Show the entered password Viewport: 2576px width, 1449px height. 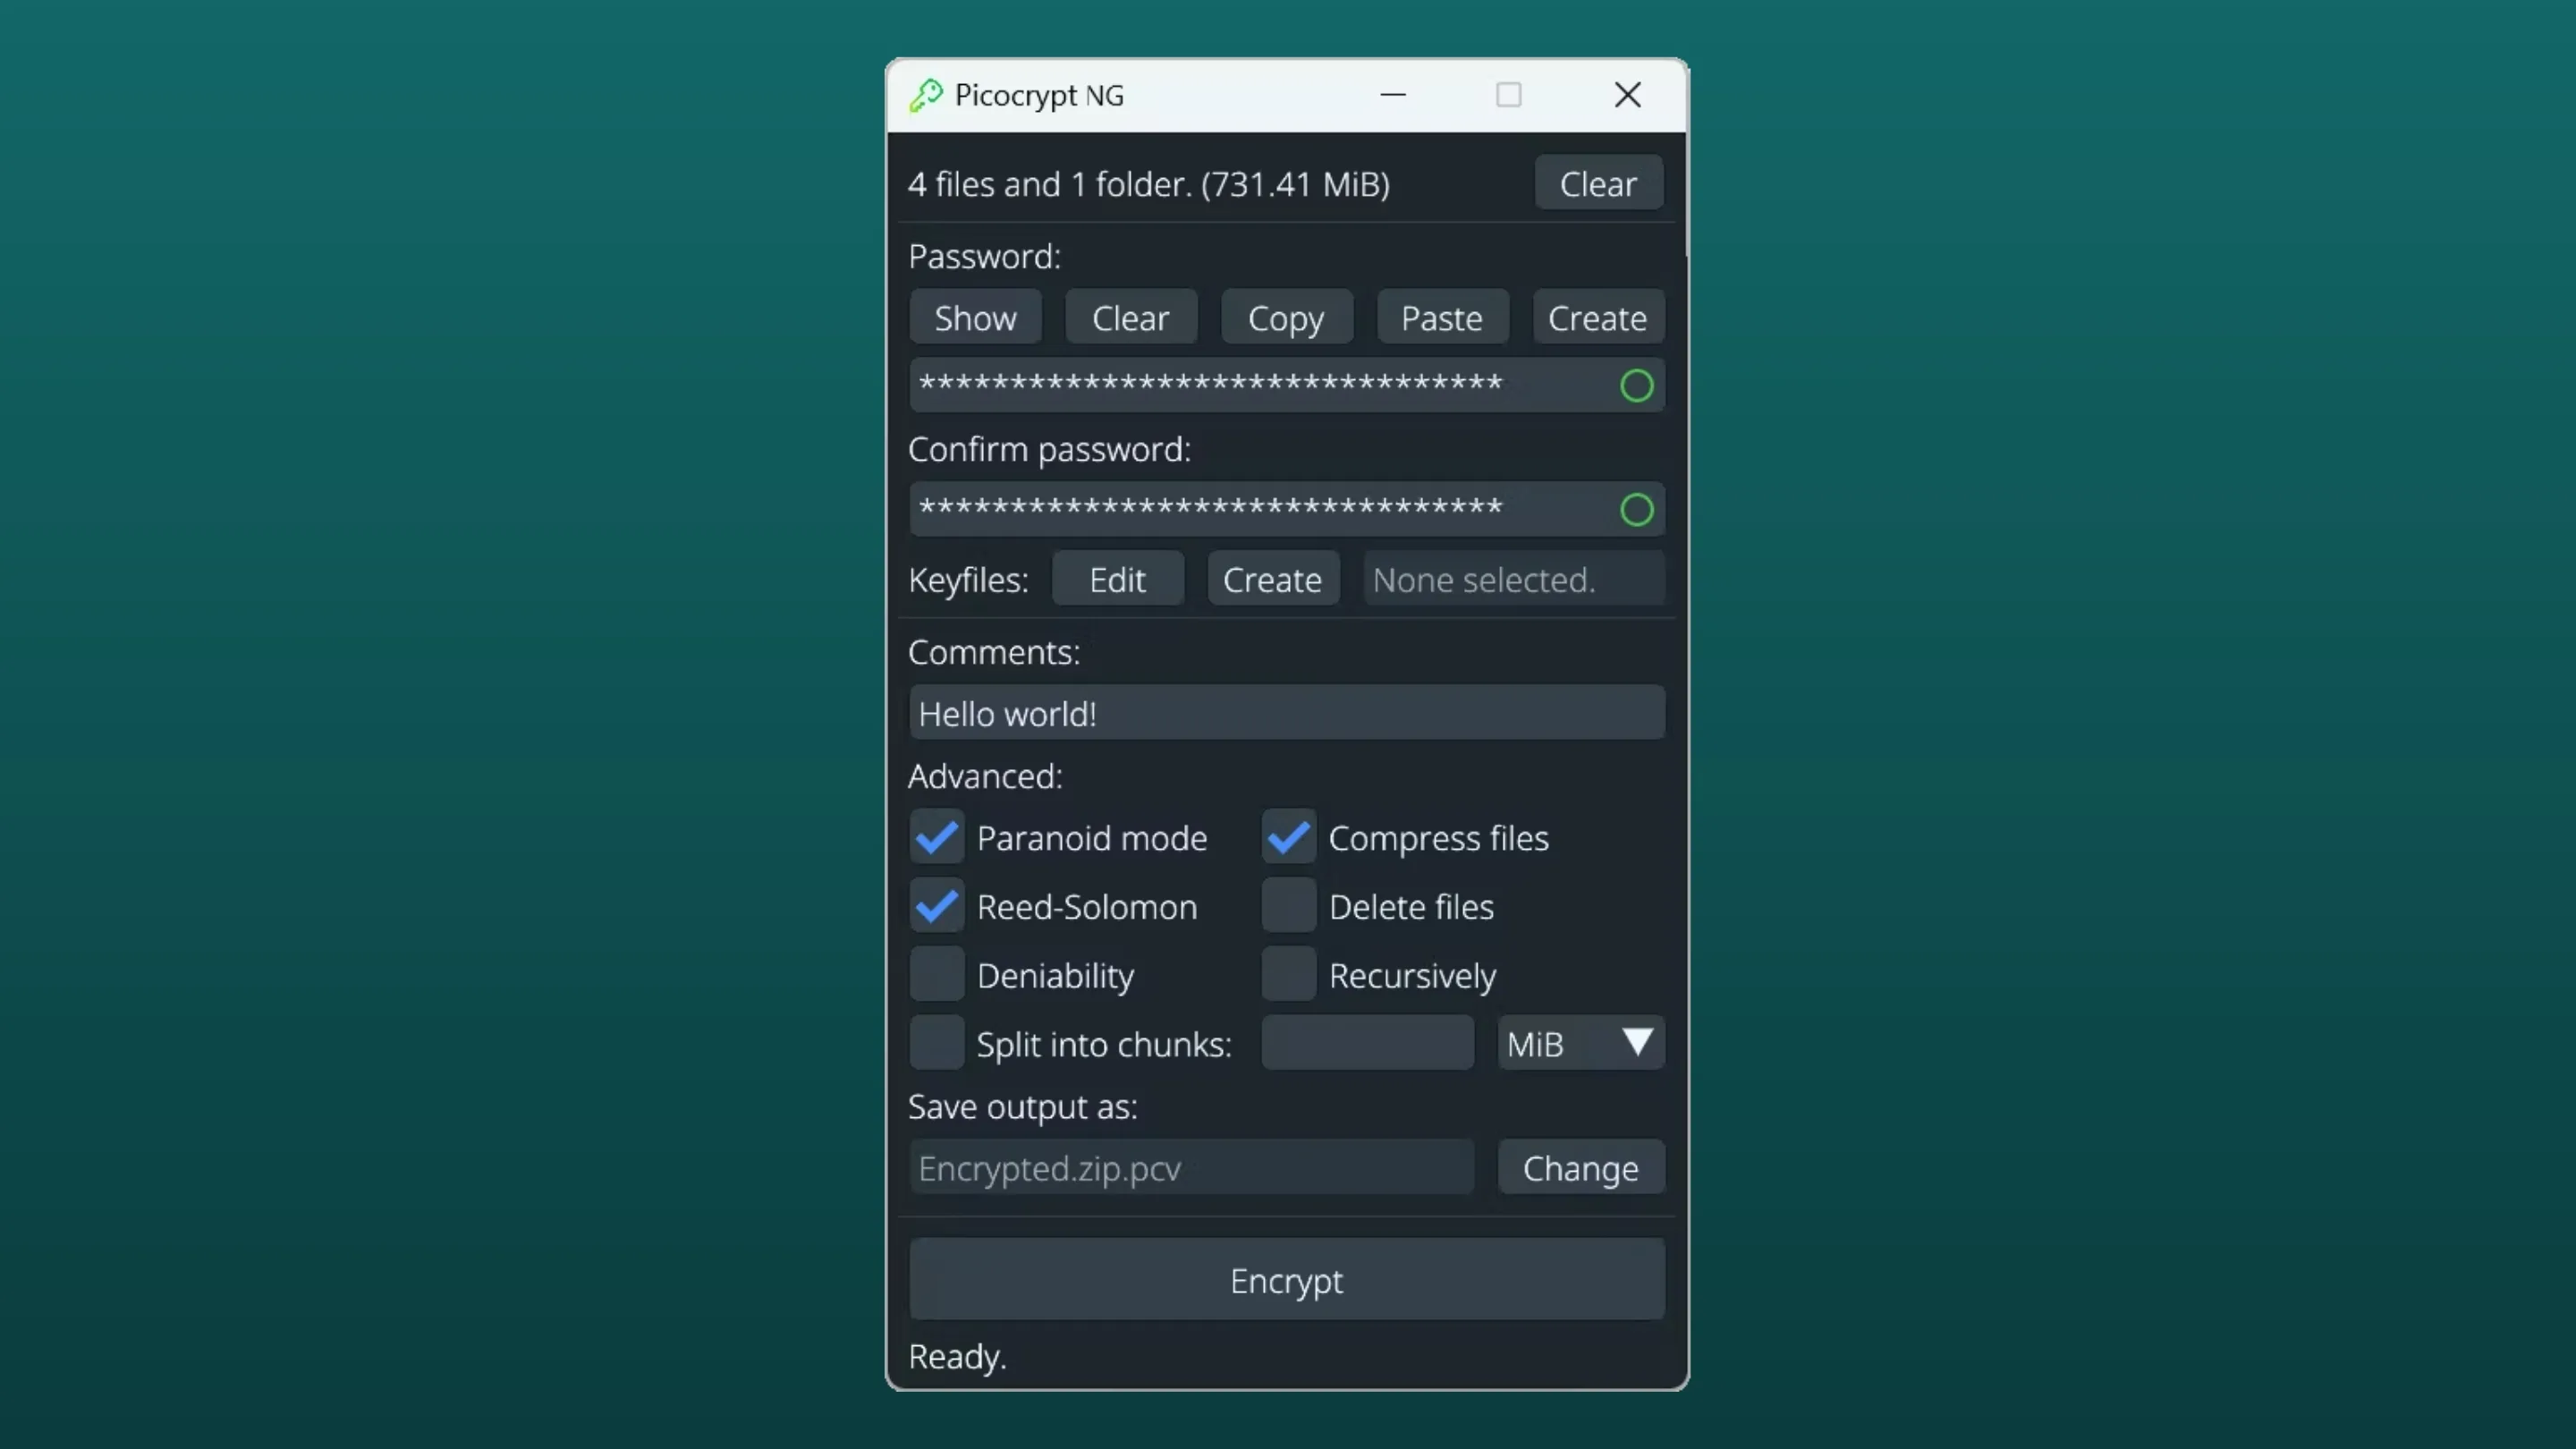(975, 317)
